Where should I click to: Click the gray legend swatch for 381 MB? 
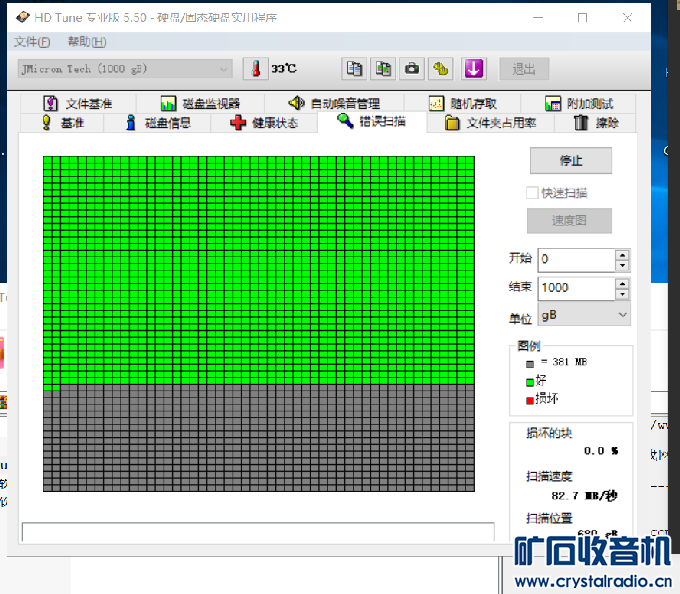pyautogui.click(x=530, y=364)
